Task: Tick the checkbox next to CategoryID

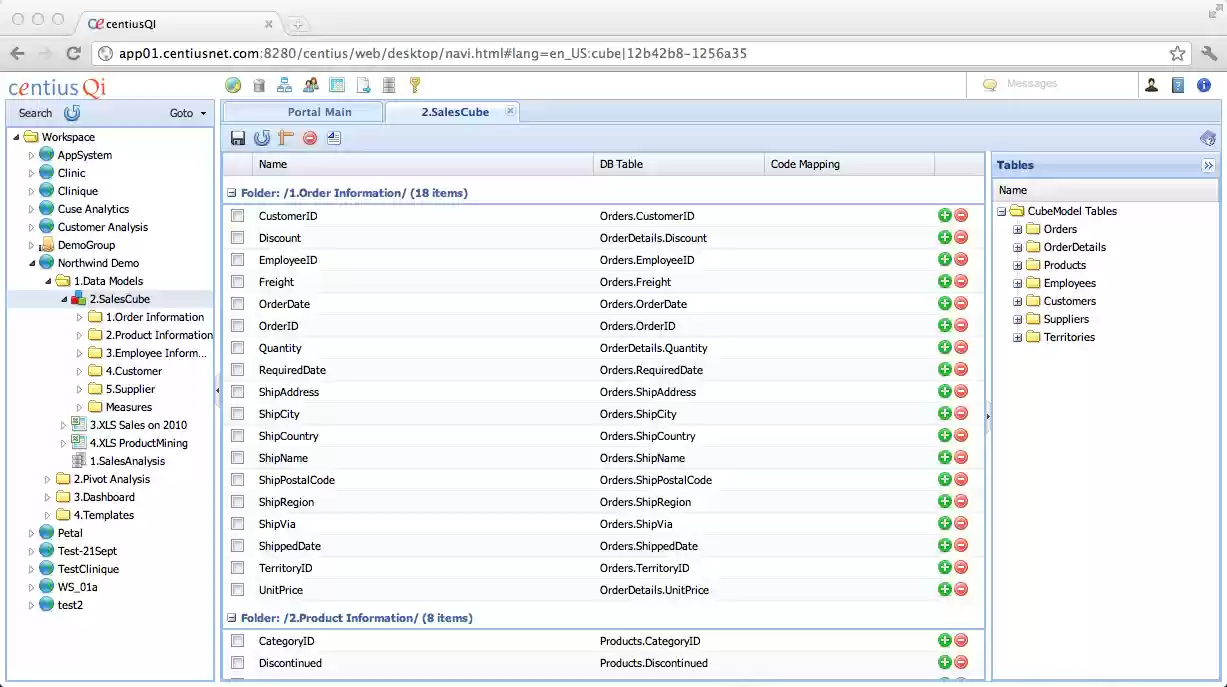Action: click(x=237, y=640)
